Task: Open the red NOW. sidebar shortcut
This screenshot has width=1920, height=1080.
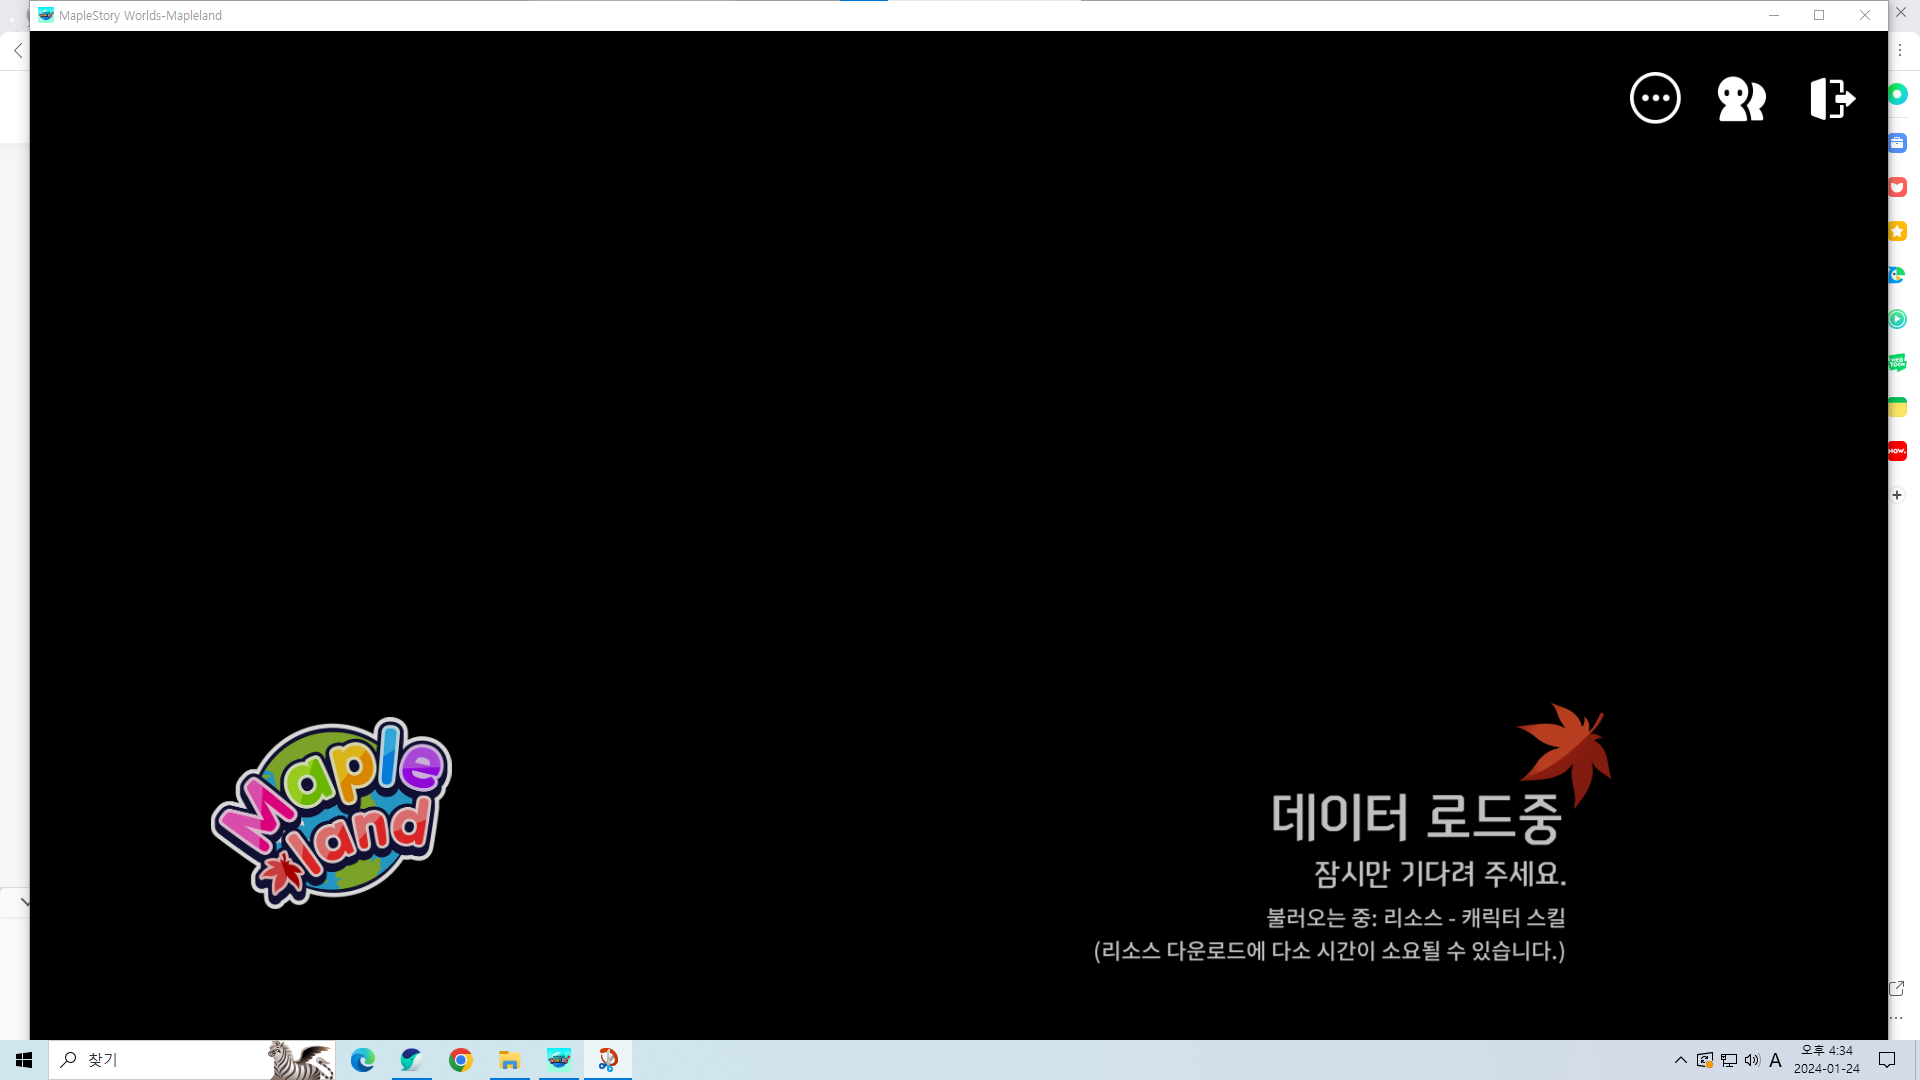Action: (x=1897, y=451)
